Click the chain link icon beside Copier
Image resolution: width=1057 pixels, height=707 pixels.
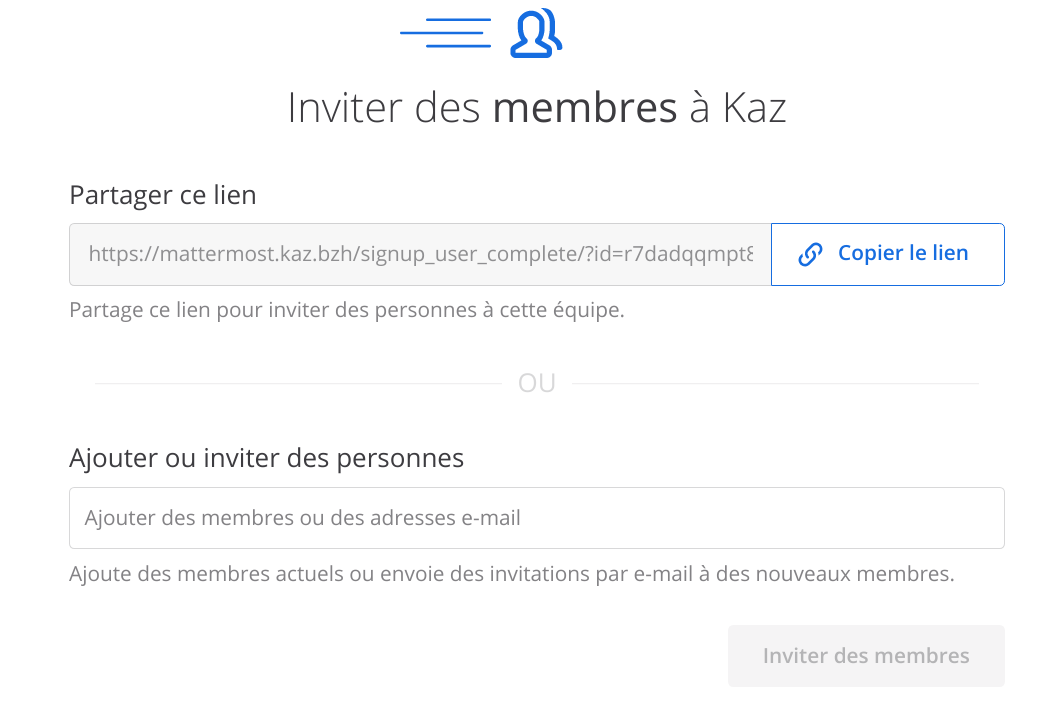click(810, 254)
